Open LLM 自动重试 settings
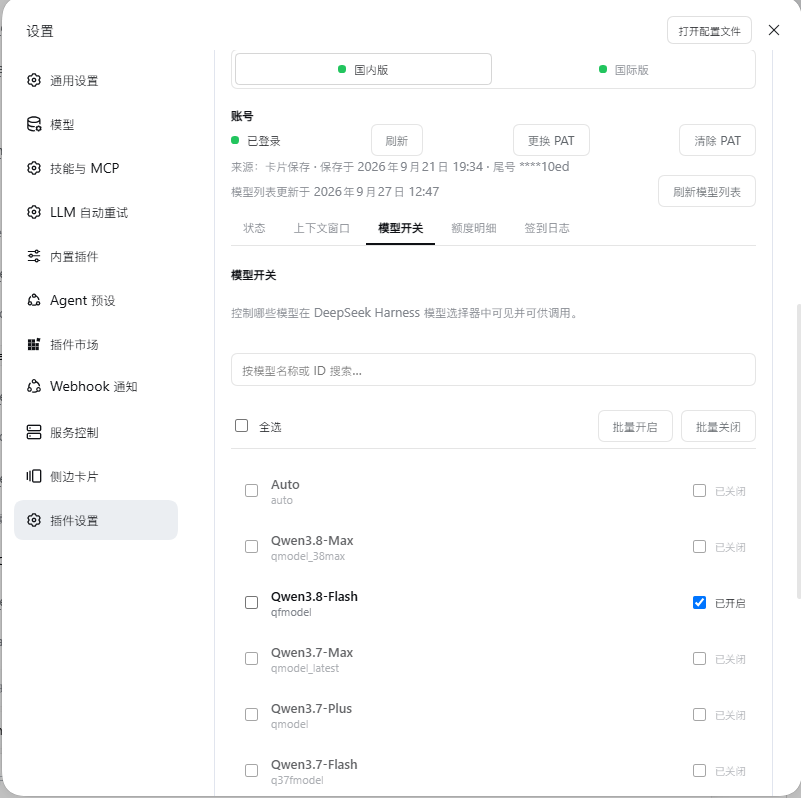This screenshot has width=801, height=798. coord(96,212)
